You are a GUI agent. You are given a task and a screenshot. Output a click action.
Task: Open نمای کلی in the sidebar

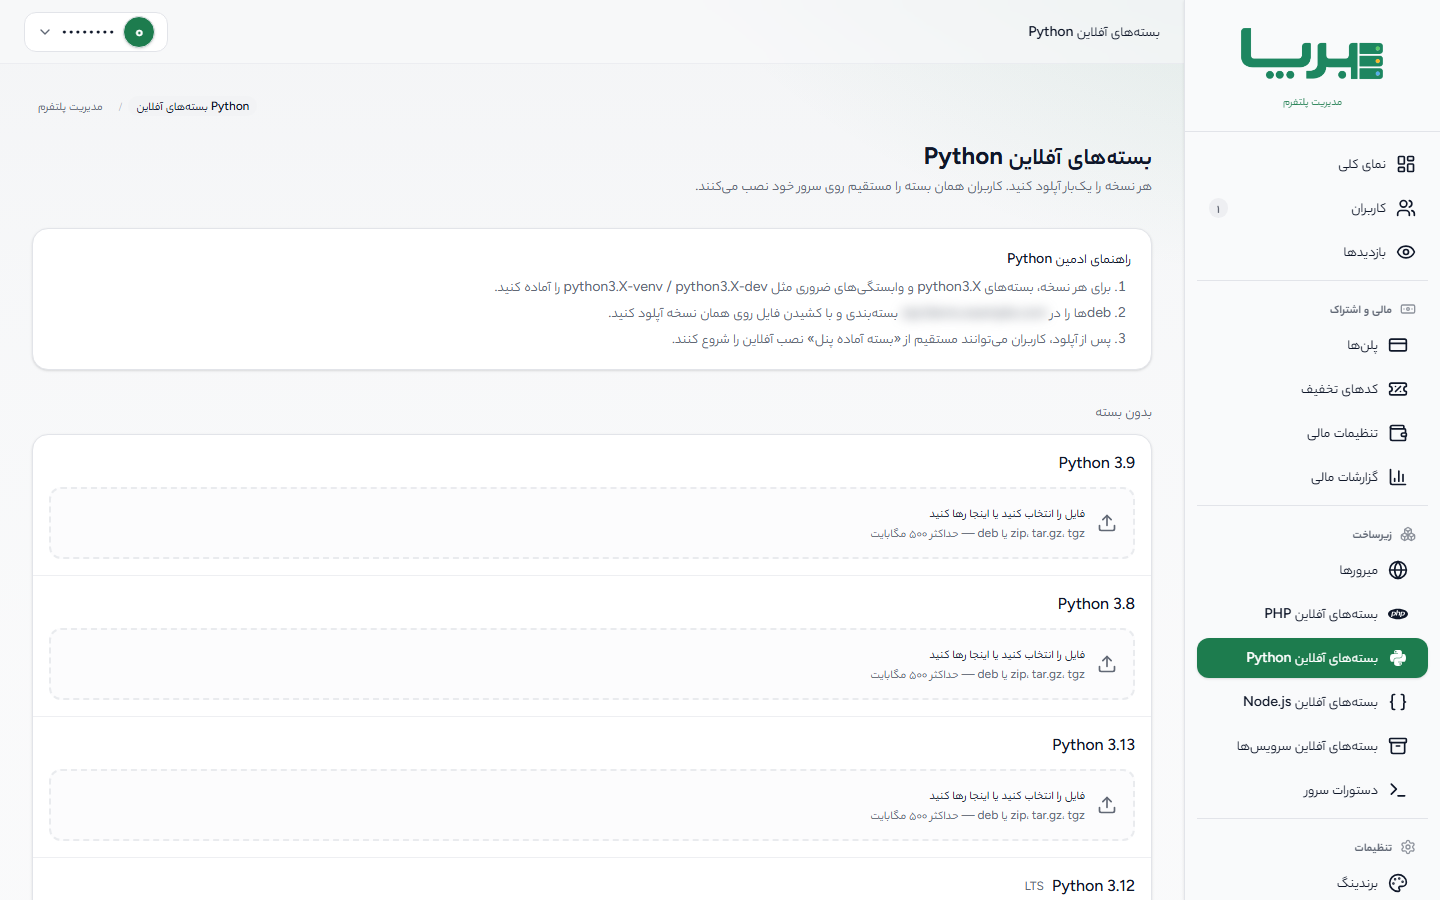1312,164
